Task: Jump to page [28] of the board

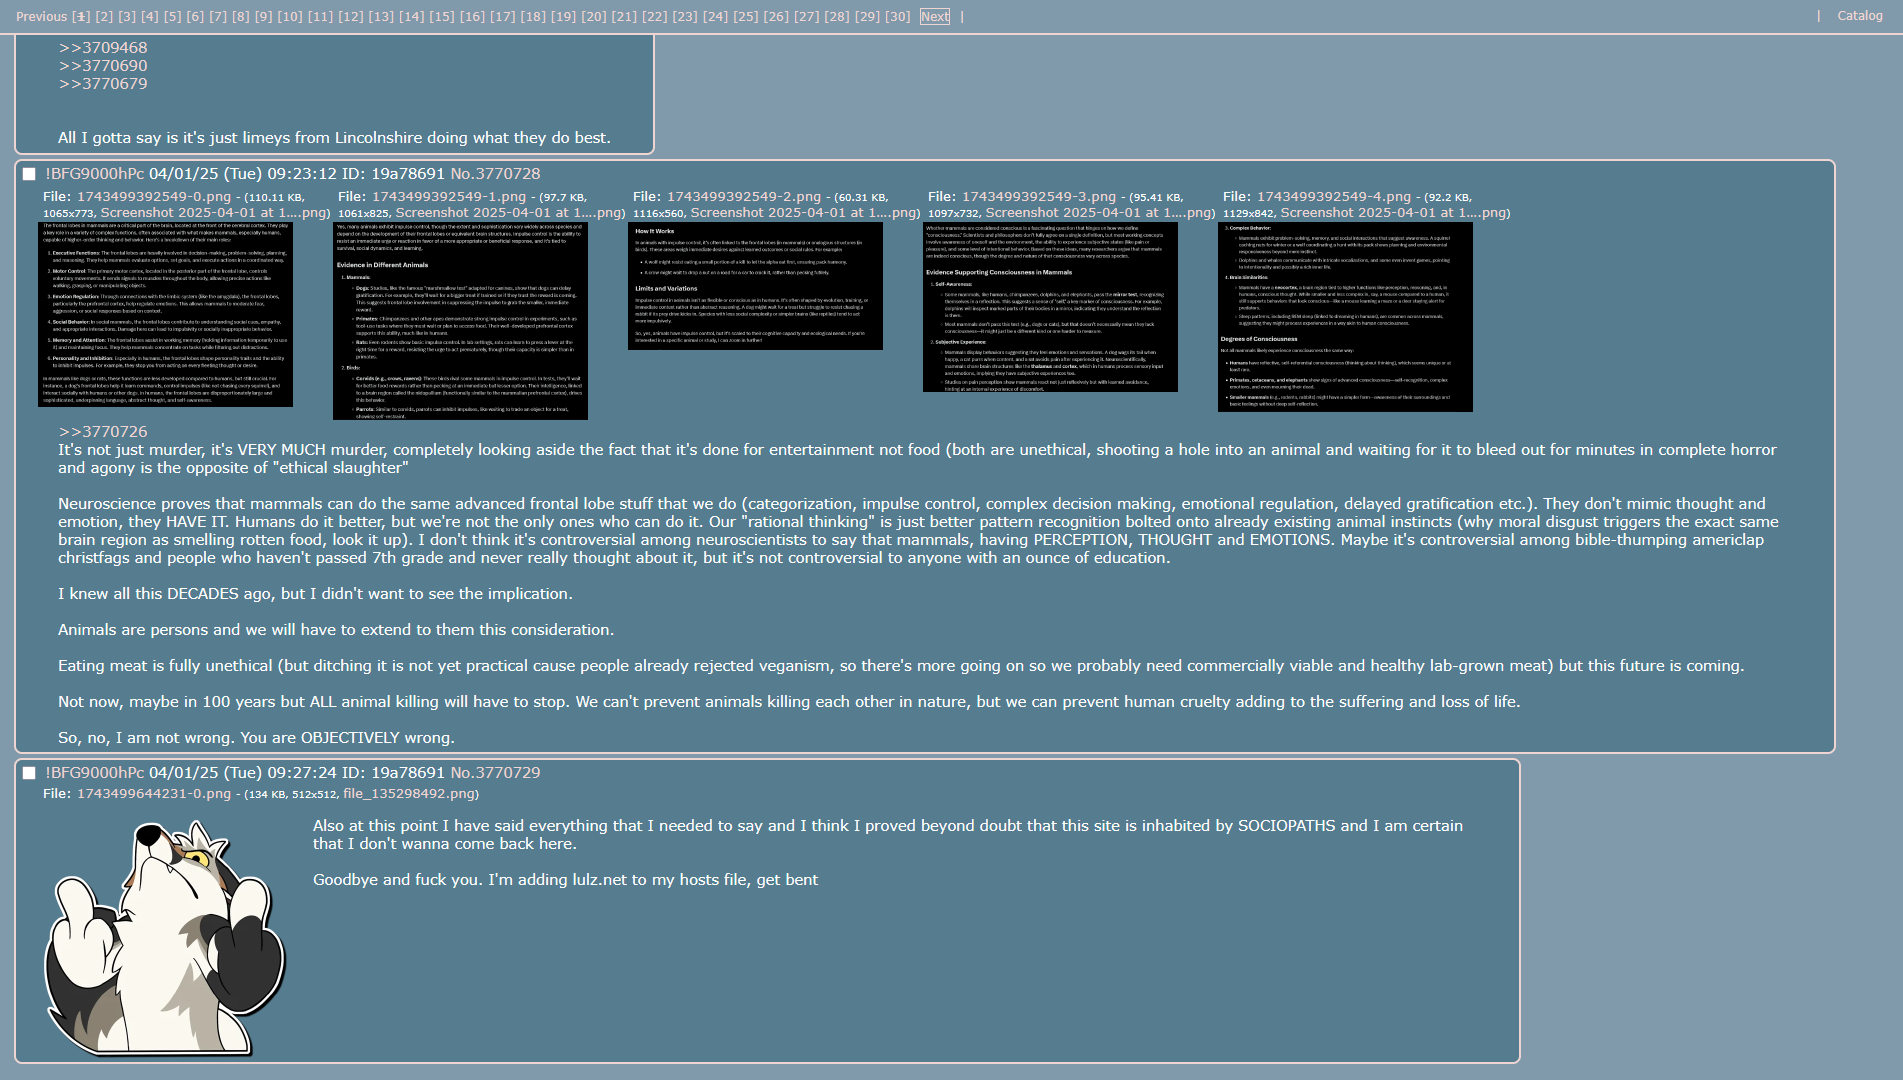Action: coord(837,16)
